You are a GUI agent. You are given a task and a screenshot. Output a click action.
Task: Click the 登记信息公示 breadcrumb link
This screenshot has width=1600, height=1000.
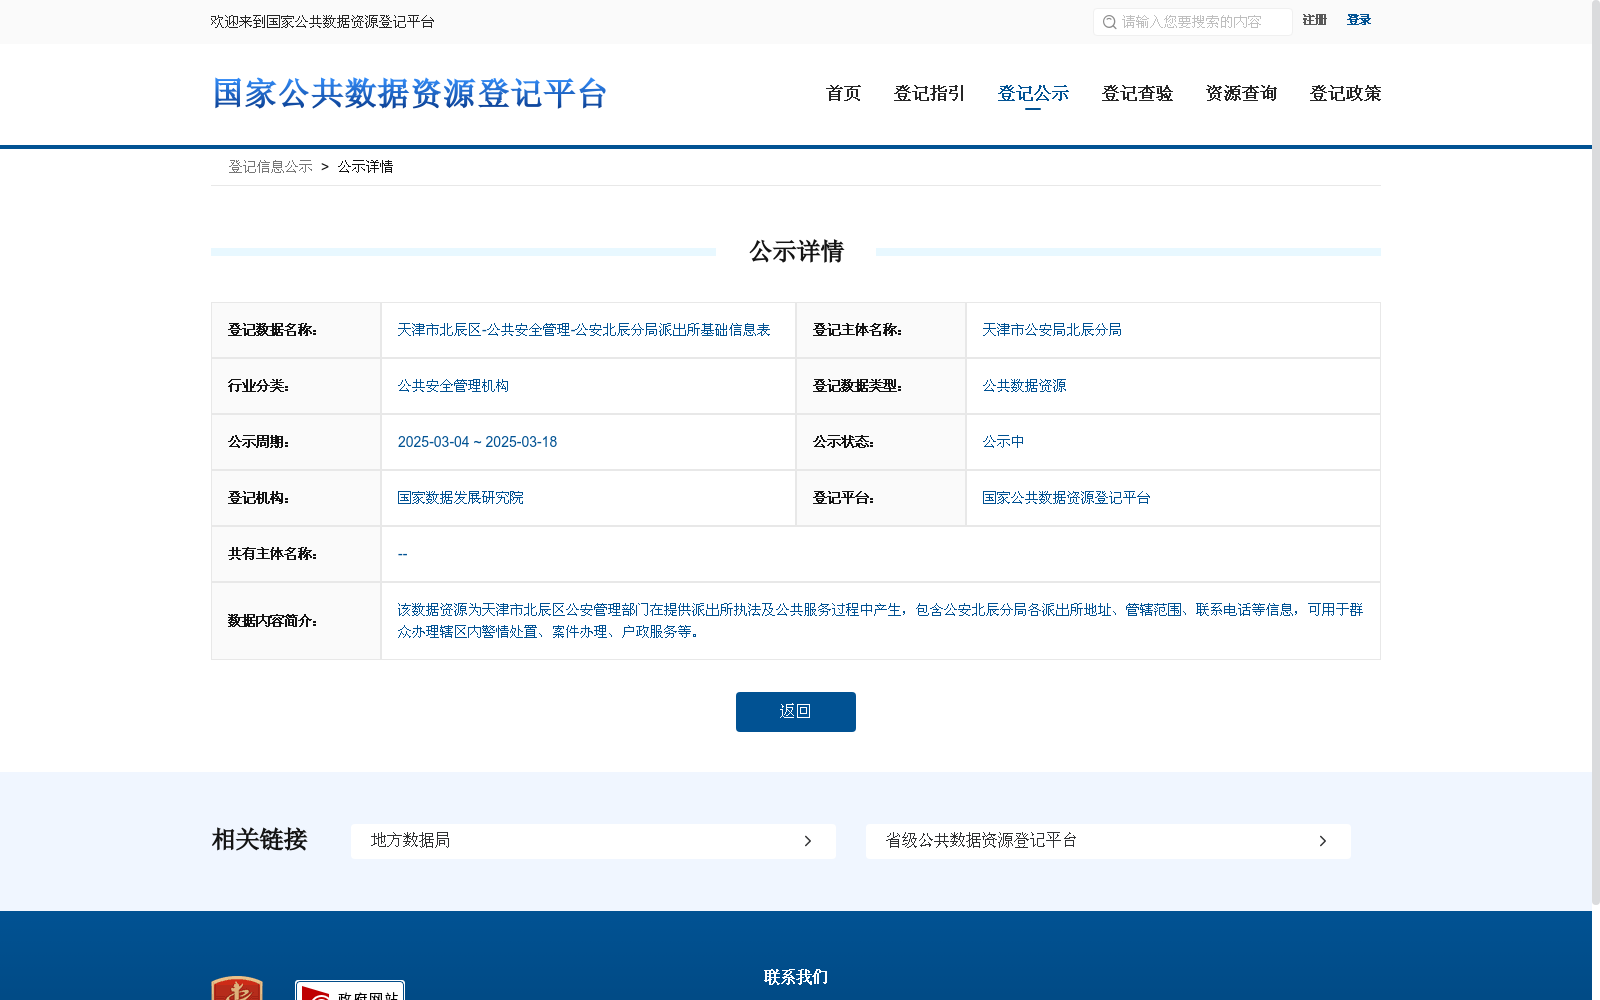click(x=270, y=167)
